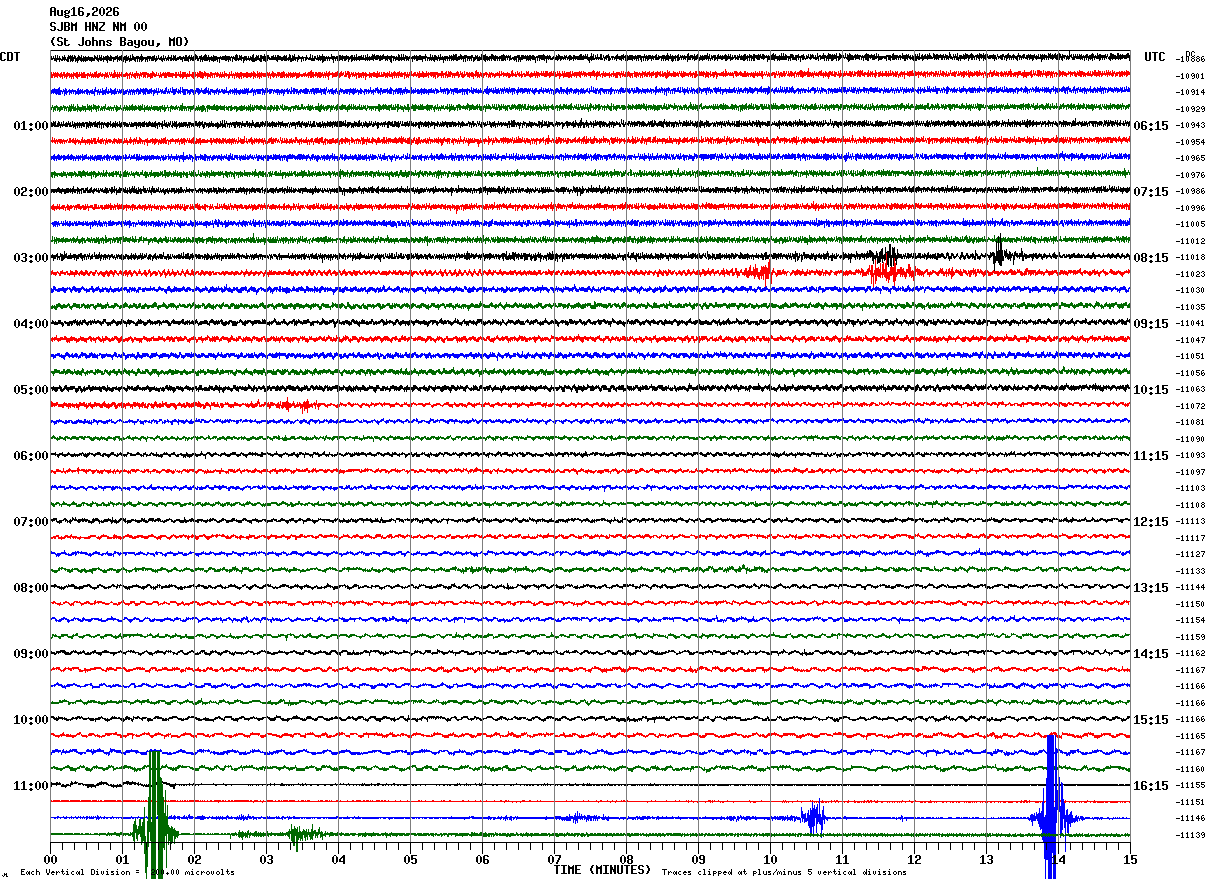Viewport: 1210px width, 886px height.
Task: Select the small blue burst near minute 10.5
Action: point(813,818)
